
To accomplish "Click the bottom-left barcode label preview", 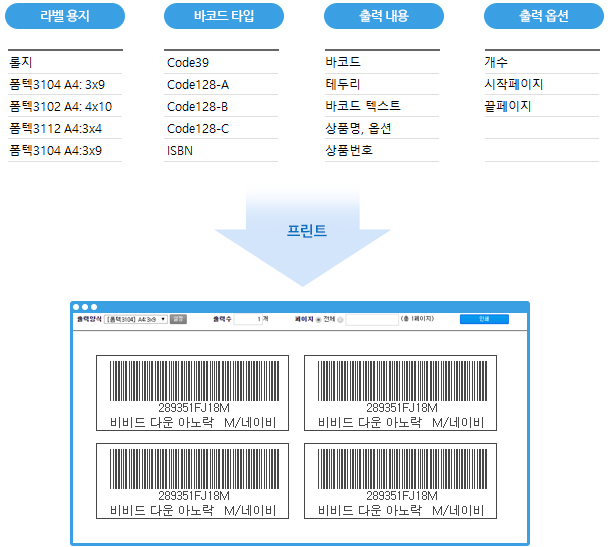I will 192,481.
